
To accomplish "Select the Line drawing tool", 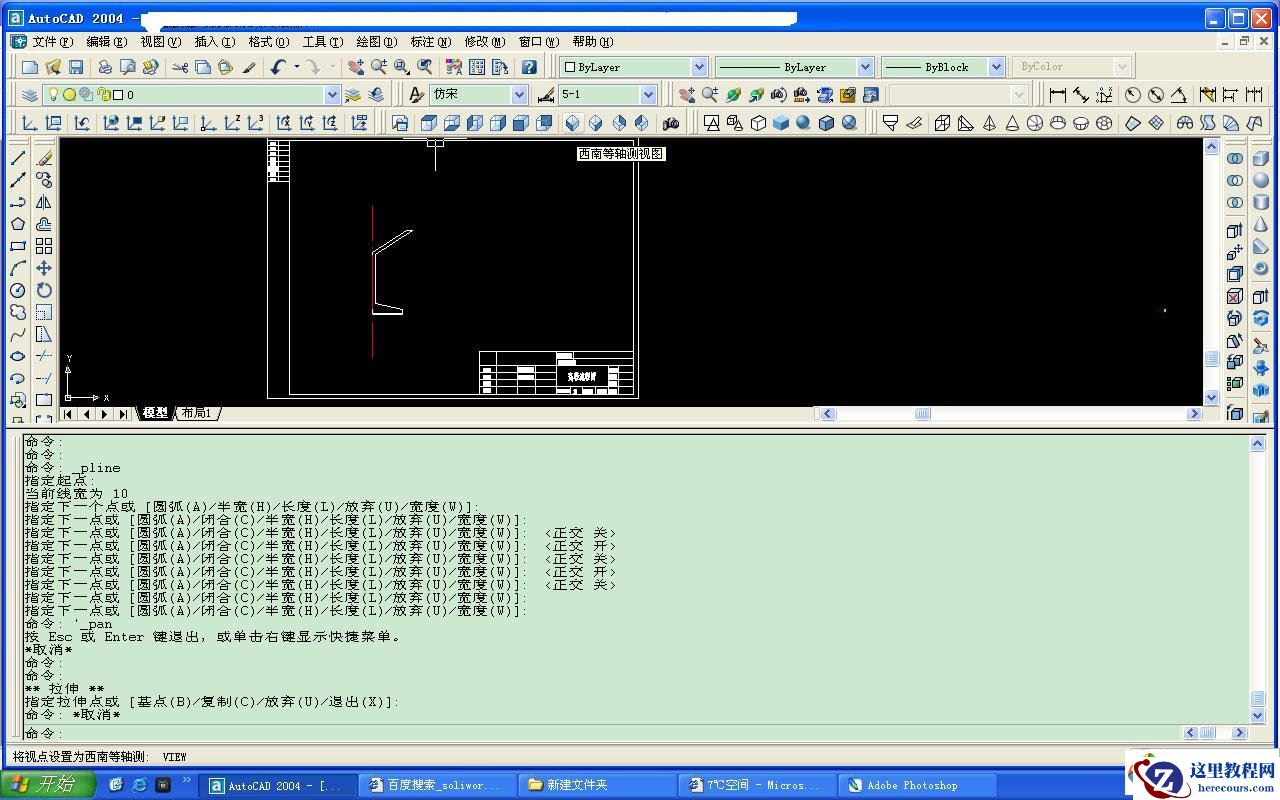I will pos(18,158).
